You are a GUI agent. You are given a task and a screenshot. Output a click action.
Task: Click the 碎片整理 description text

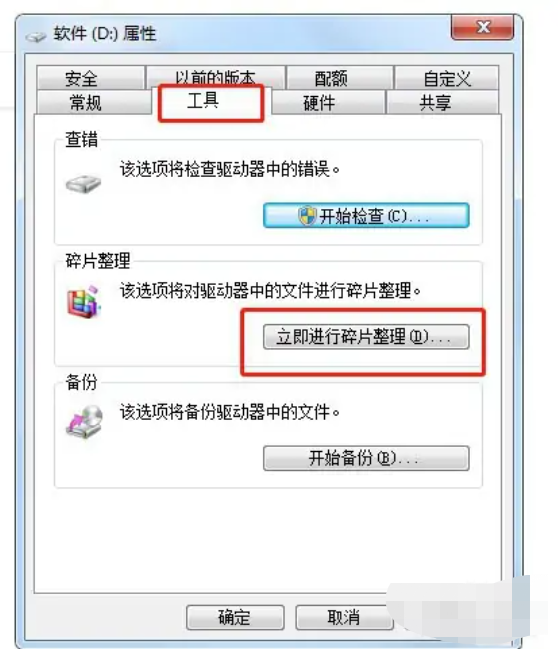pos(270,291)
